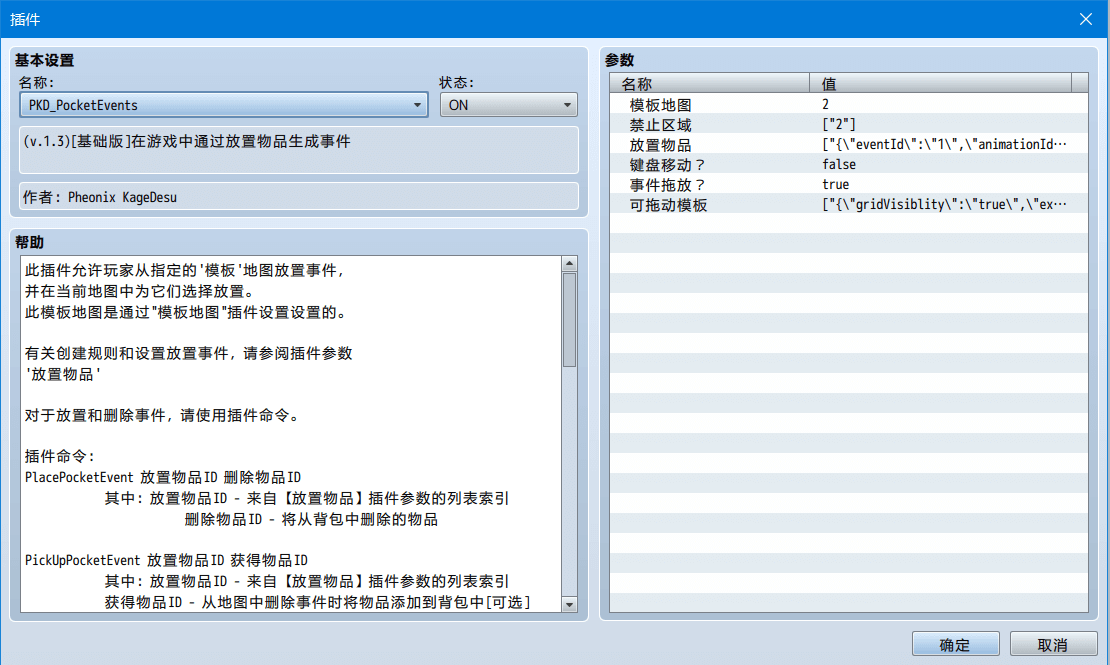
Task: Select the 键盘移动？ parameter row
Action: point(848,164)
